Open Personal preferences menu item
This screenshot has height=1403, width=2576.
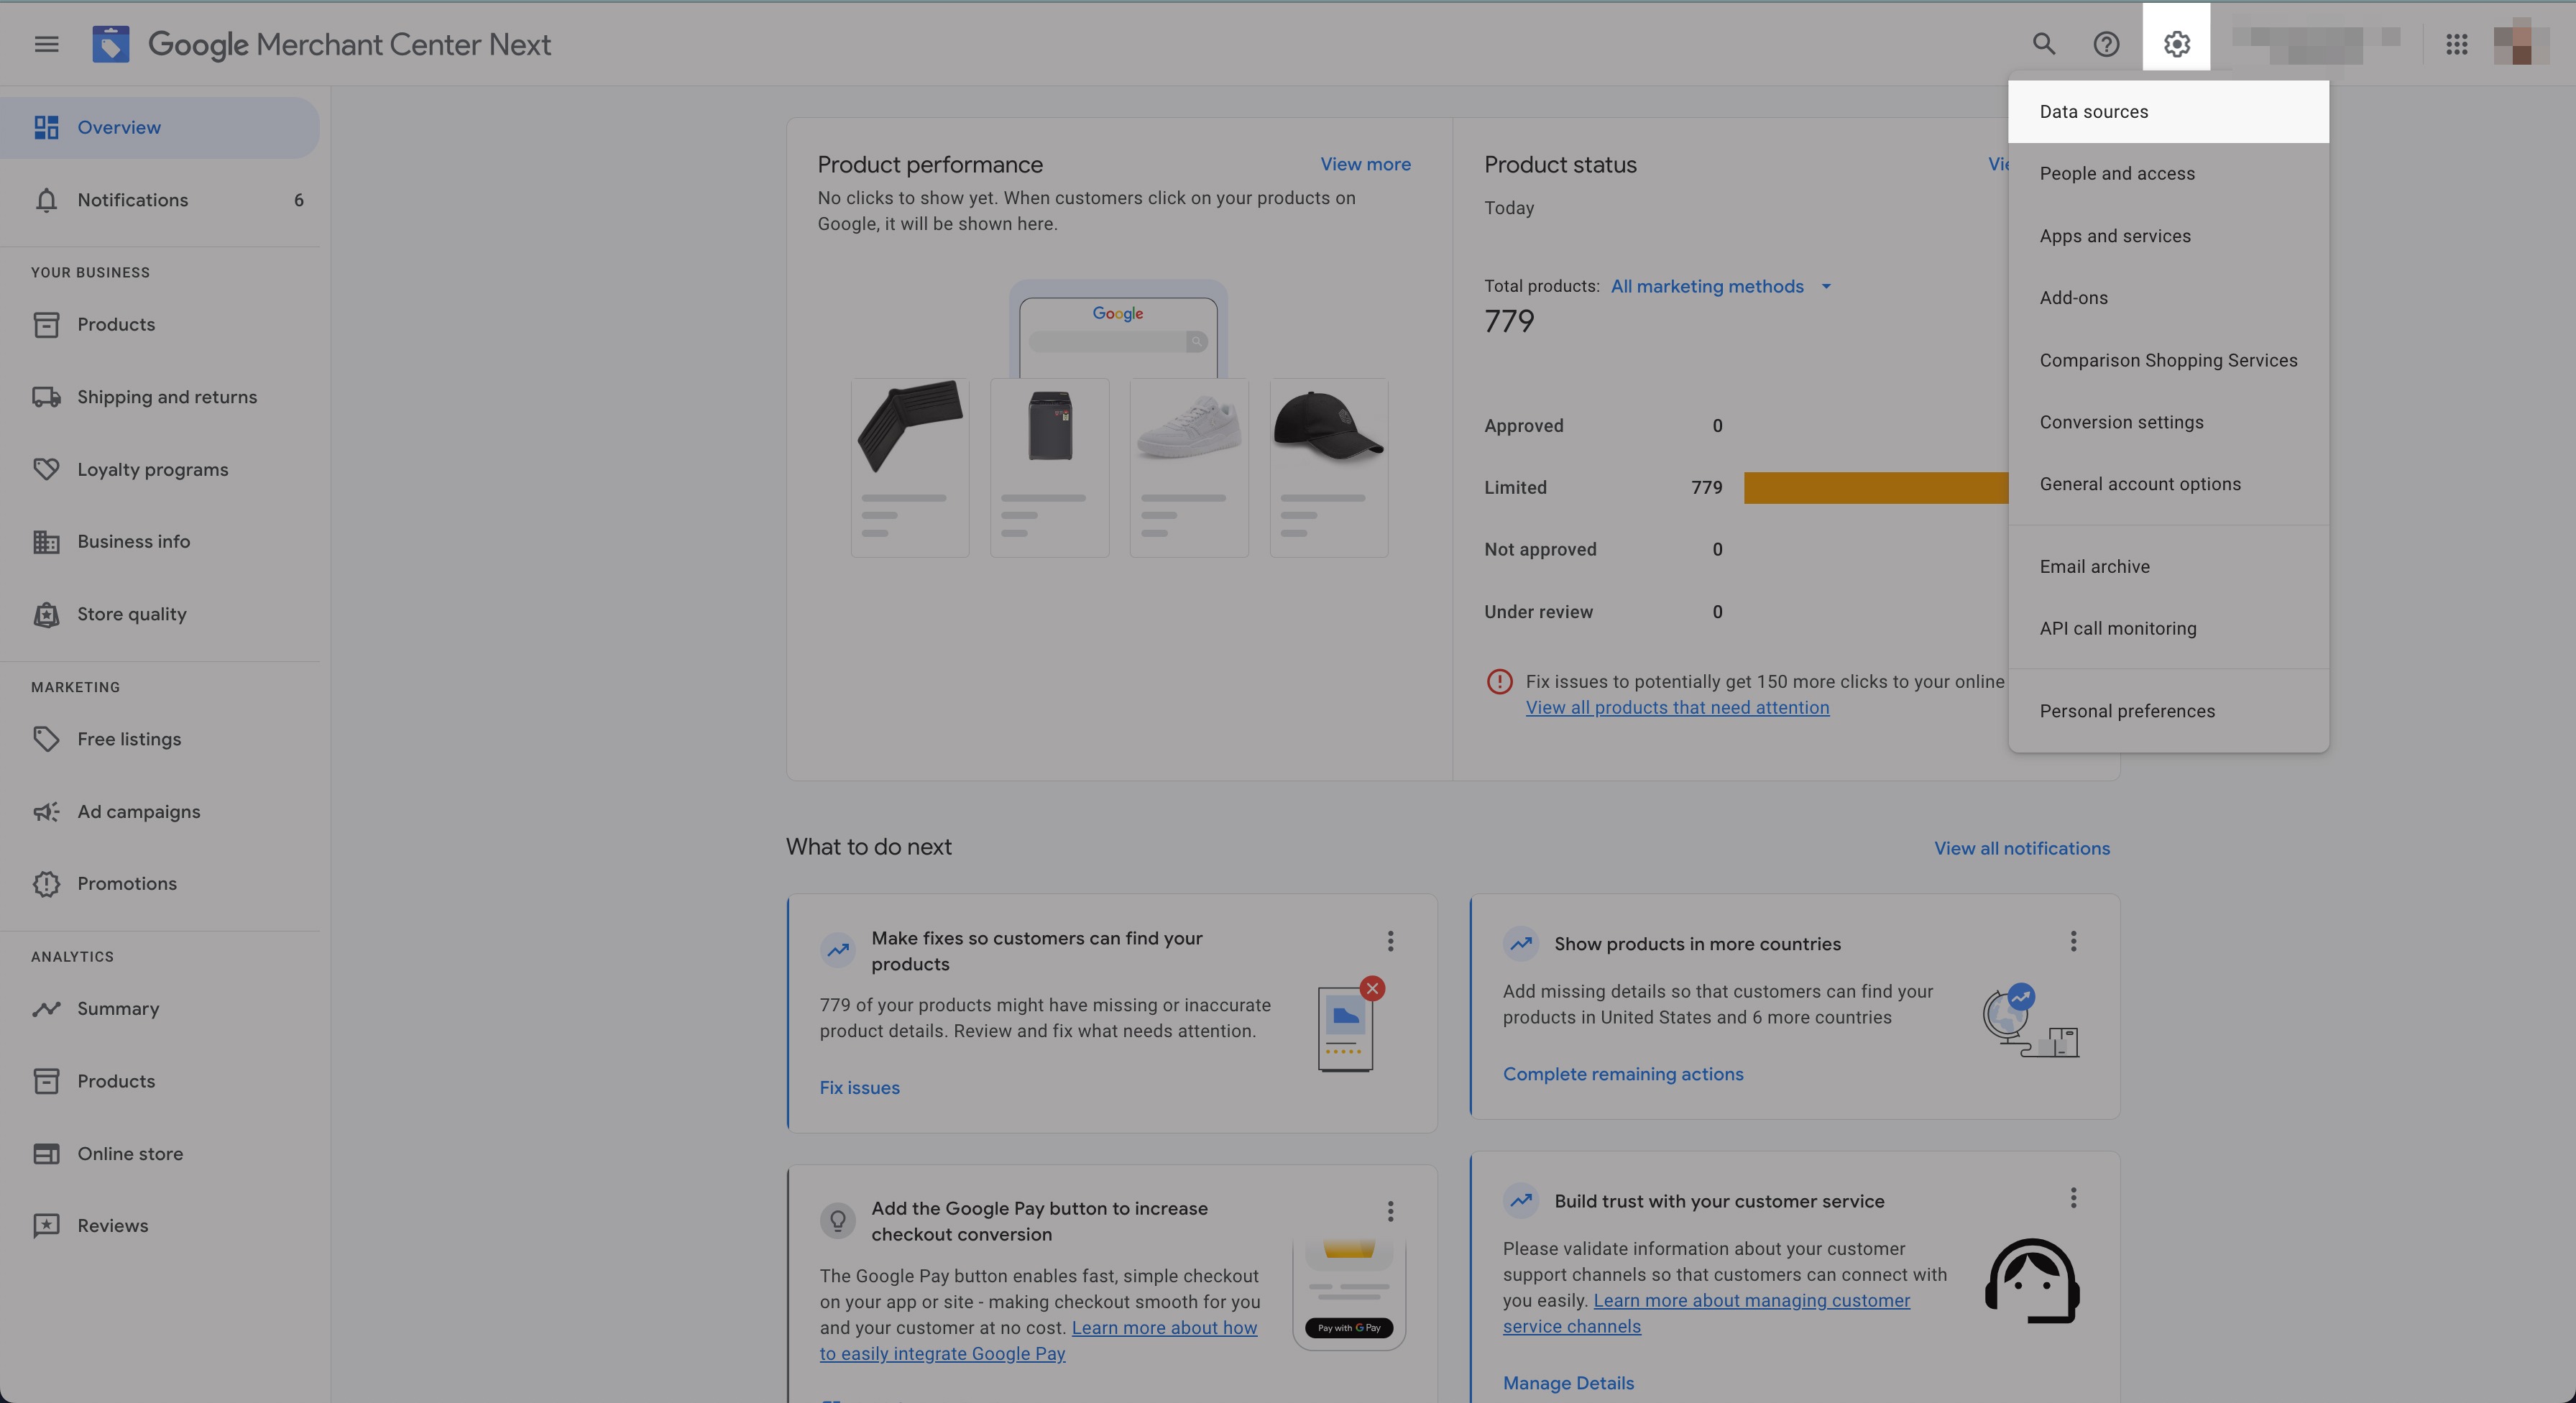click(x=2168, y=711)
